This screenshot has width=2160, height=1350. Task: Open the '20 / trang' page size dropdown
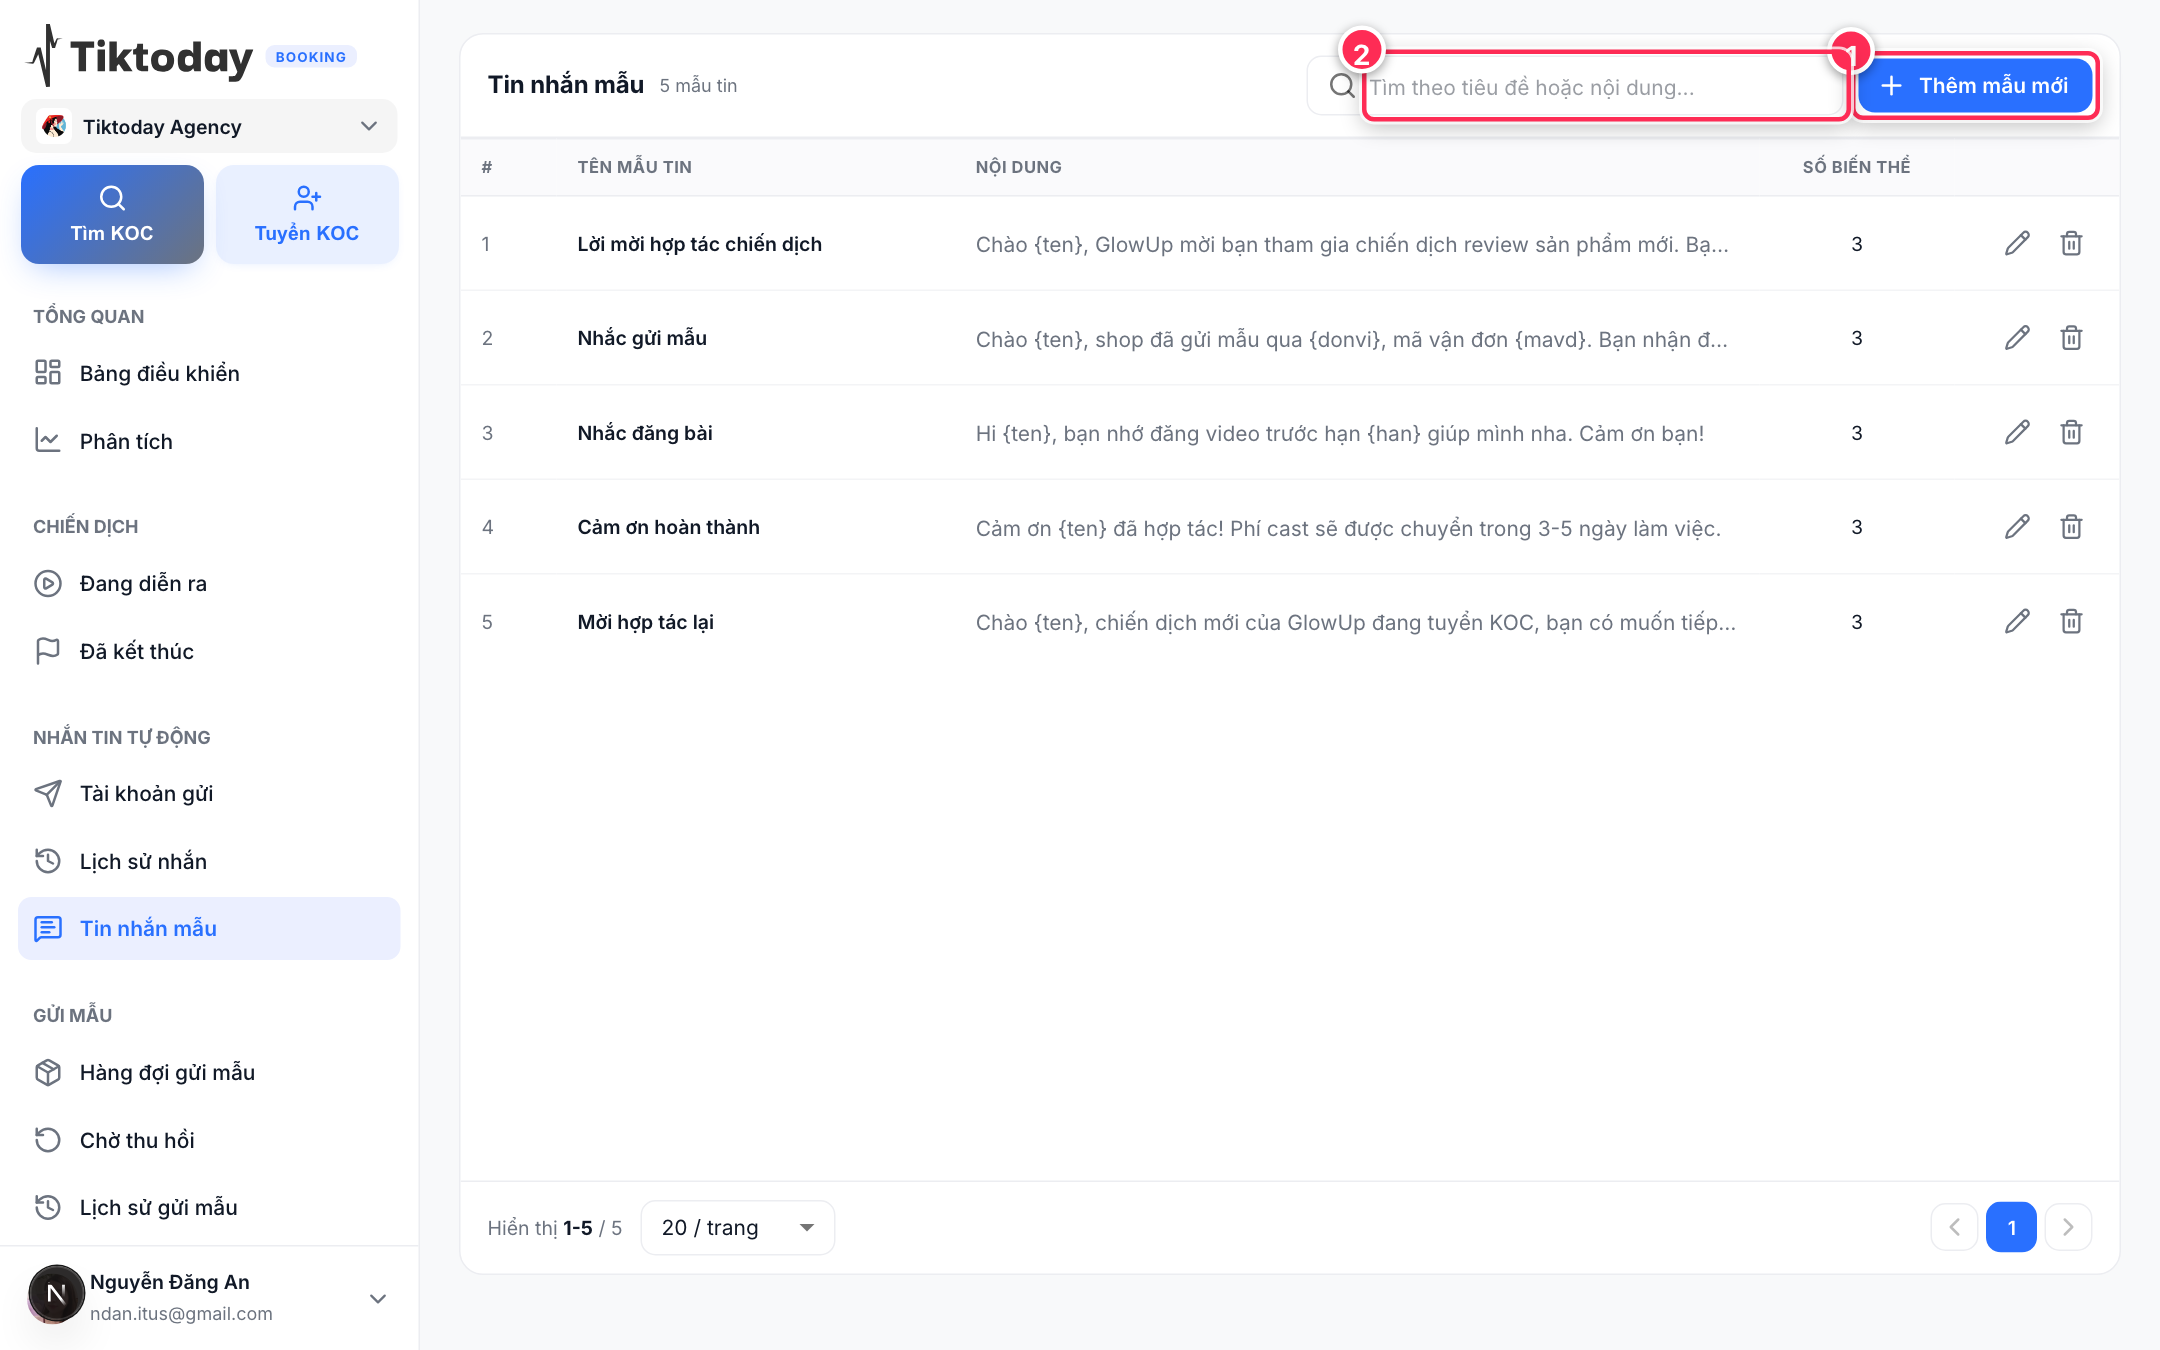pyautogui.click(x=737, y=1227)
